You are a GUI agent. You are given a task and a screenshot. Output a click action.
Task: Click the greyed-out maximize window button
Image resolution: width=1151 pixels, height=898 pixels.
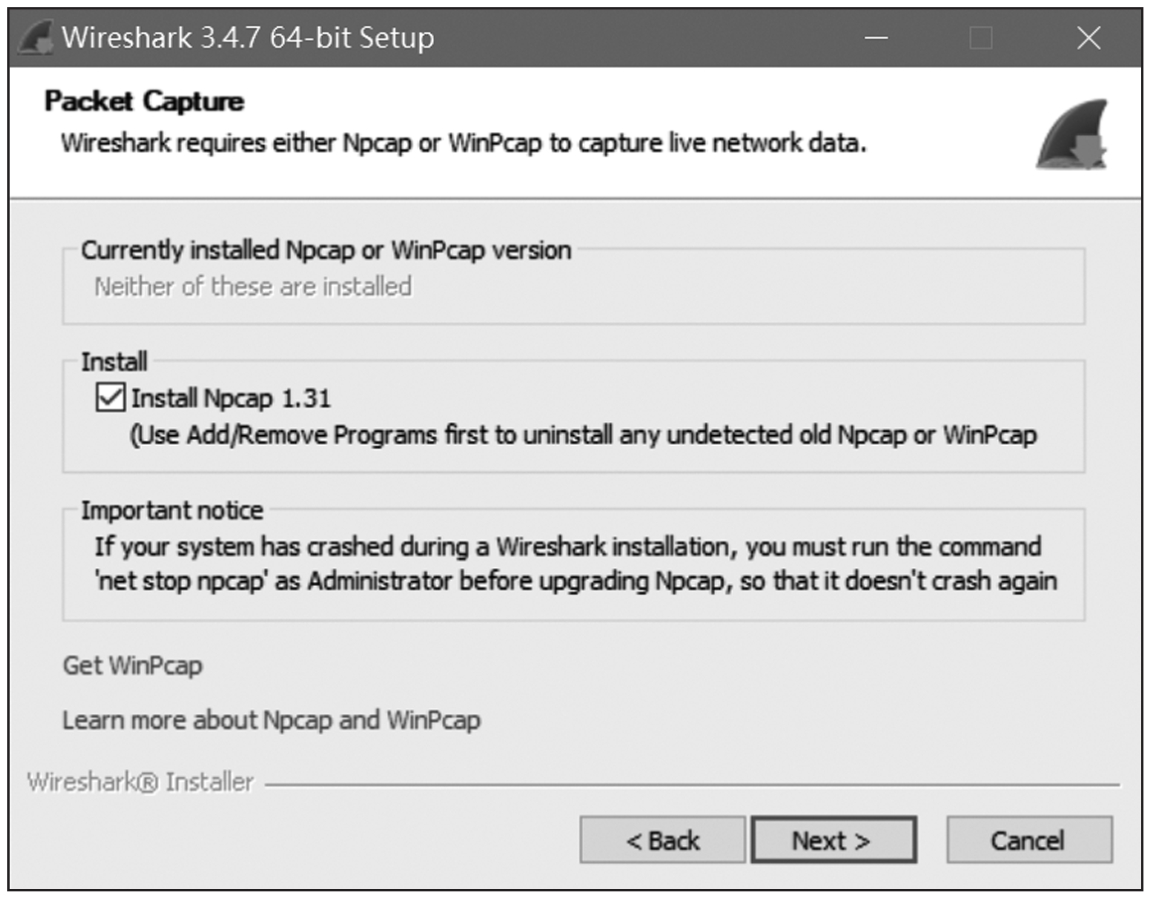pos(981,39)
